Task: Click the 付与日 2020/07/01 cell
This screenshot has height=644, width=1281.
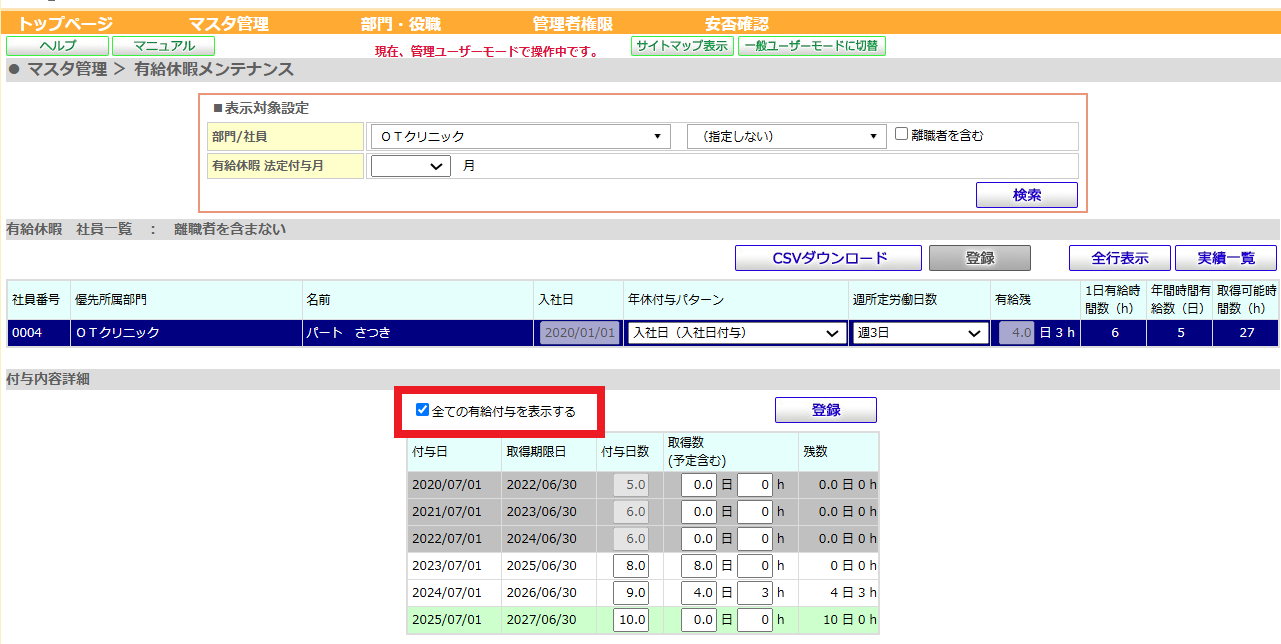Action: pos(453,485)
